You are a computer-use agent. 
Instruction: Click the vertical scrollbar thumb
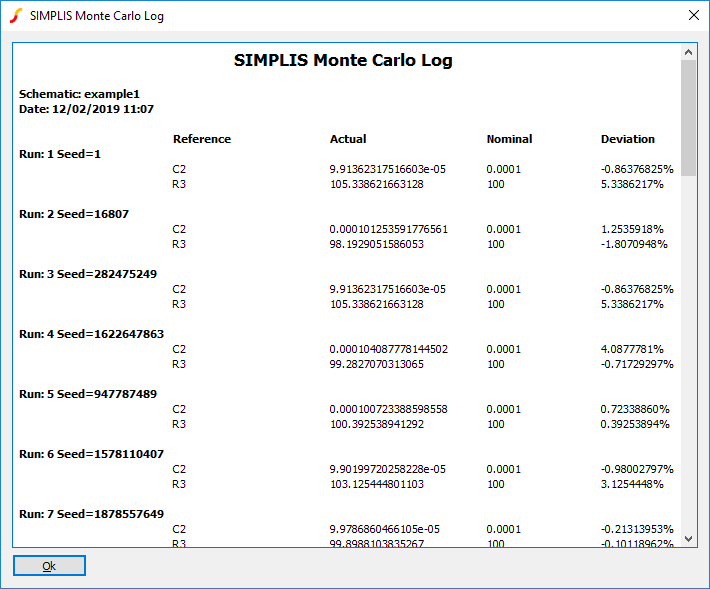click(x=688, y=118)
